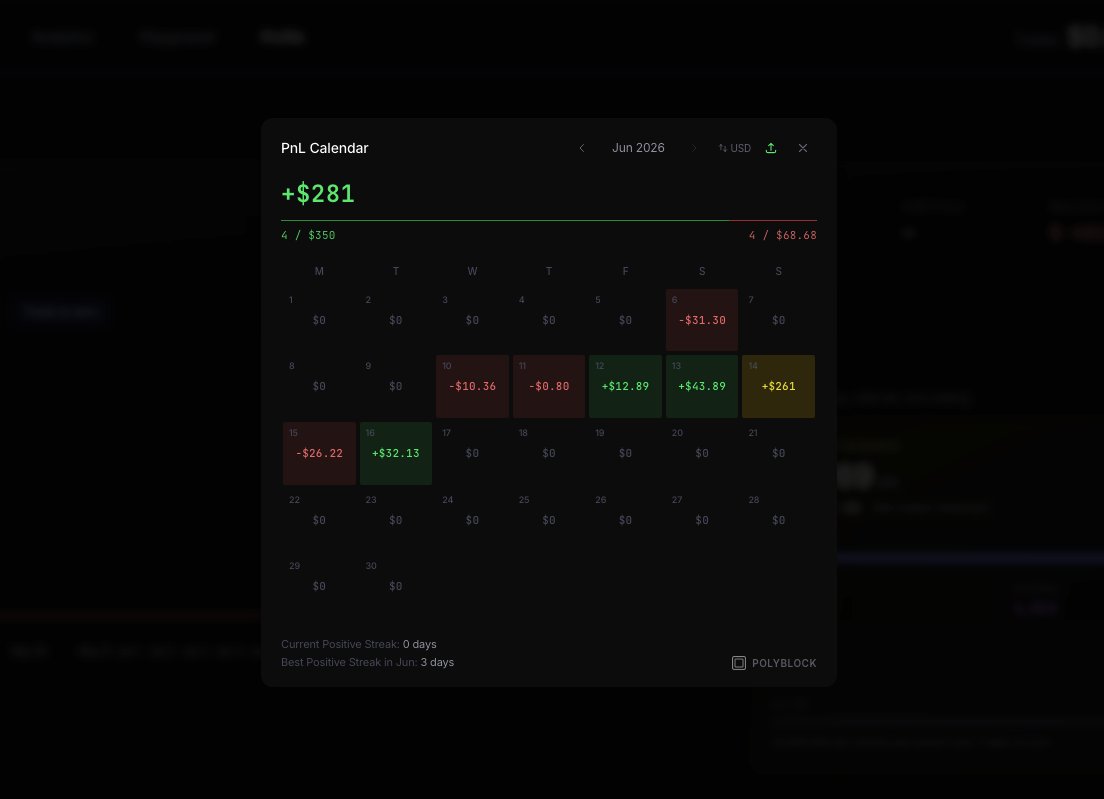Click the PnL Calendar title

coord(325,148)
